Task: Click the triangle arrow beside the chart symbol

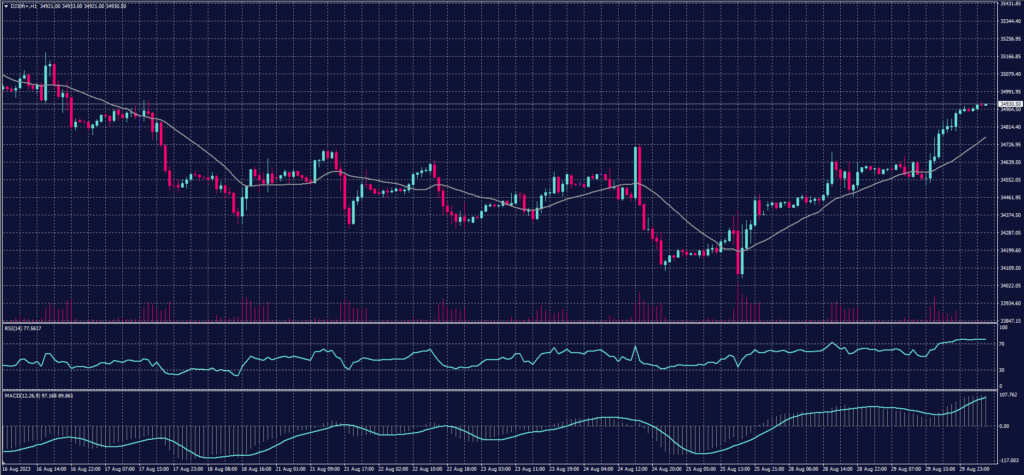Action: click(4, 6)
